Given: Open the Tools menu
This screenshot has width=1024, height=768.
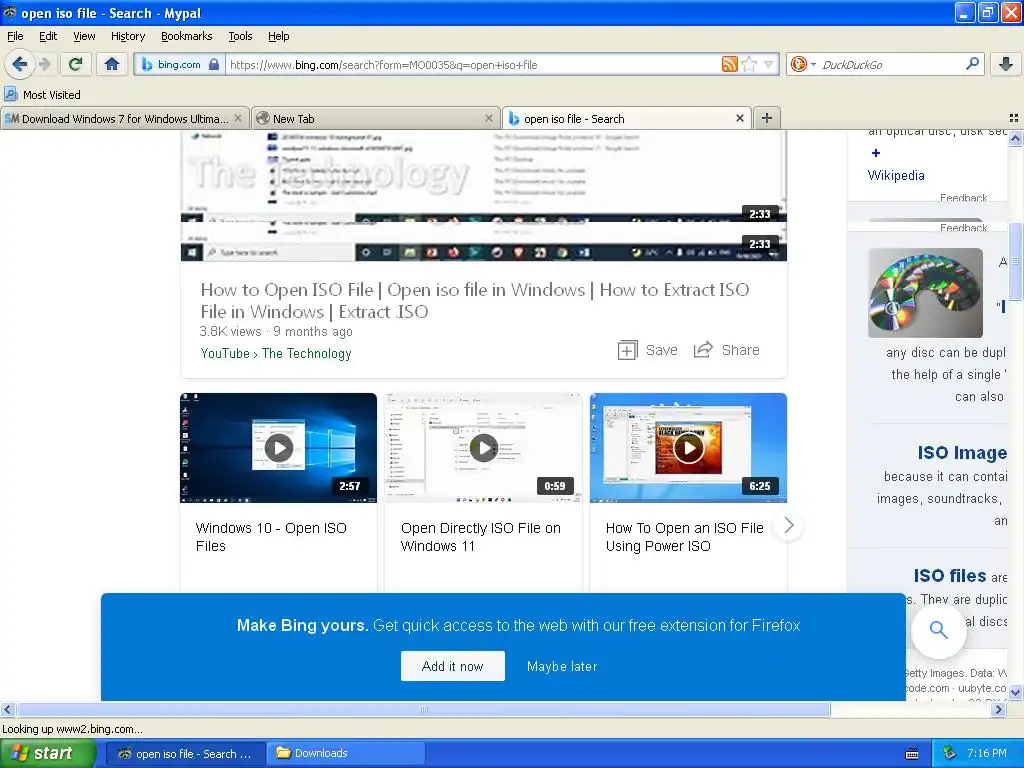Looking at the screenshot, I should [x=240, y=37].
